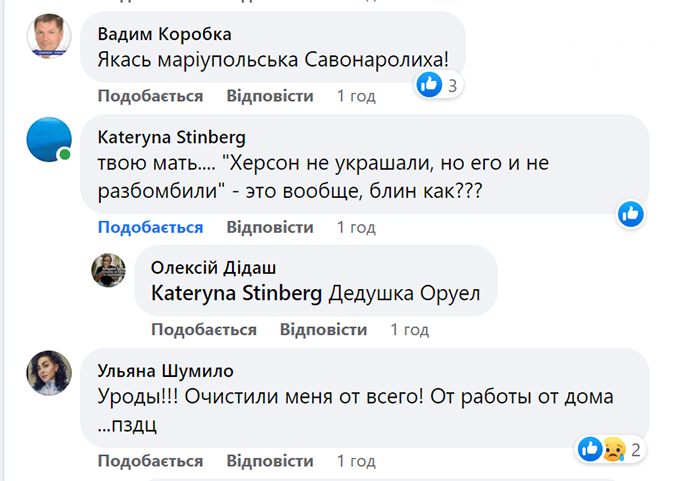
Task: Like Олексій Дідаш's reply
Action: (x=204, y=329)
